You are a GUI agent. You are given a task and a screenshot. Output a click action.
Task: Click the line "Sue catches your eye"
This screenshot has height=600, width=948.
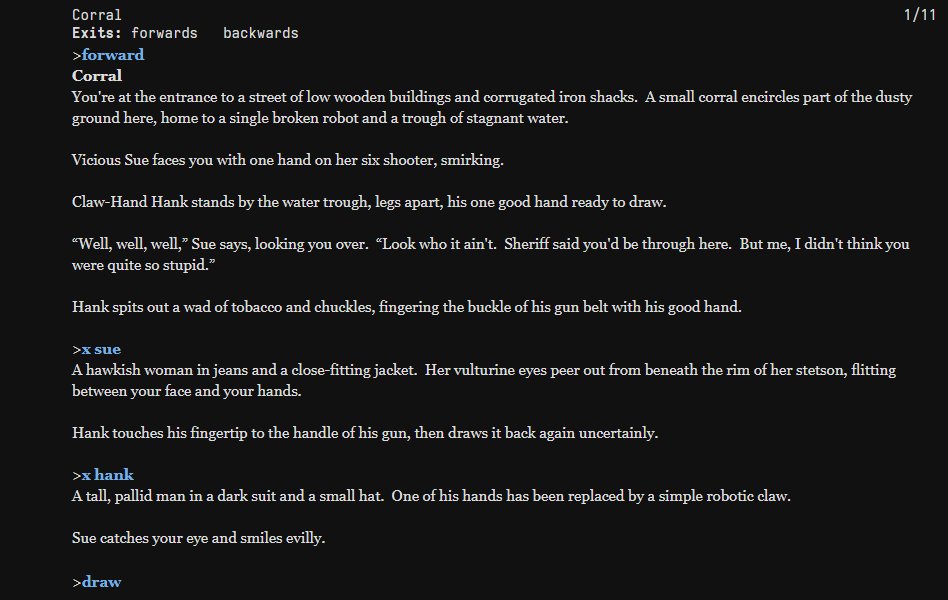(x=198, y=538)
